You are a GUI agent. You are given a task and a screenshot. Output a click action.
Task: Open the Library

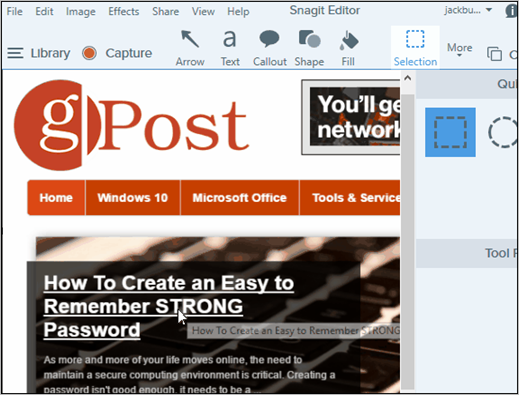click(x=50, y=53)
